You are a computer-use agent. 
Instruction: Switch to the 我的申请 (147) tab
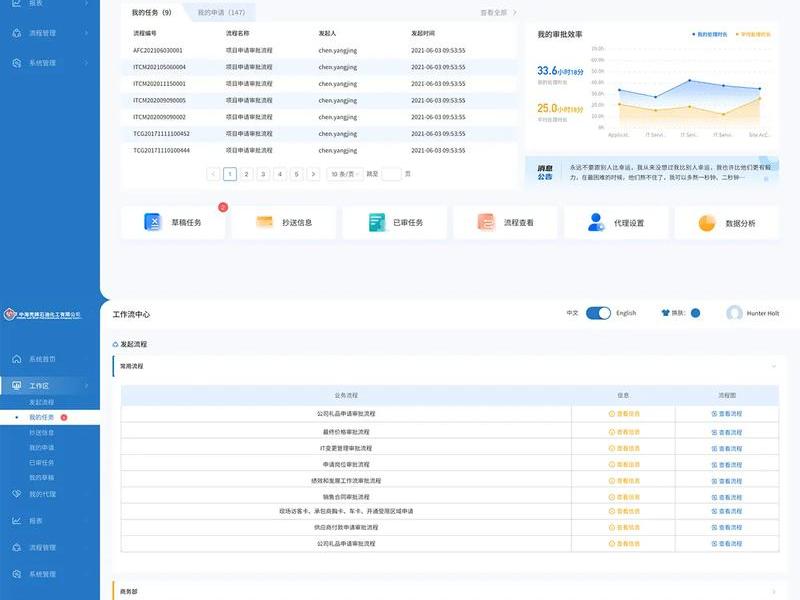coord(221,12)
